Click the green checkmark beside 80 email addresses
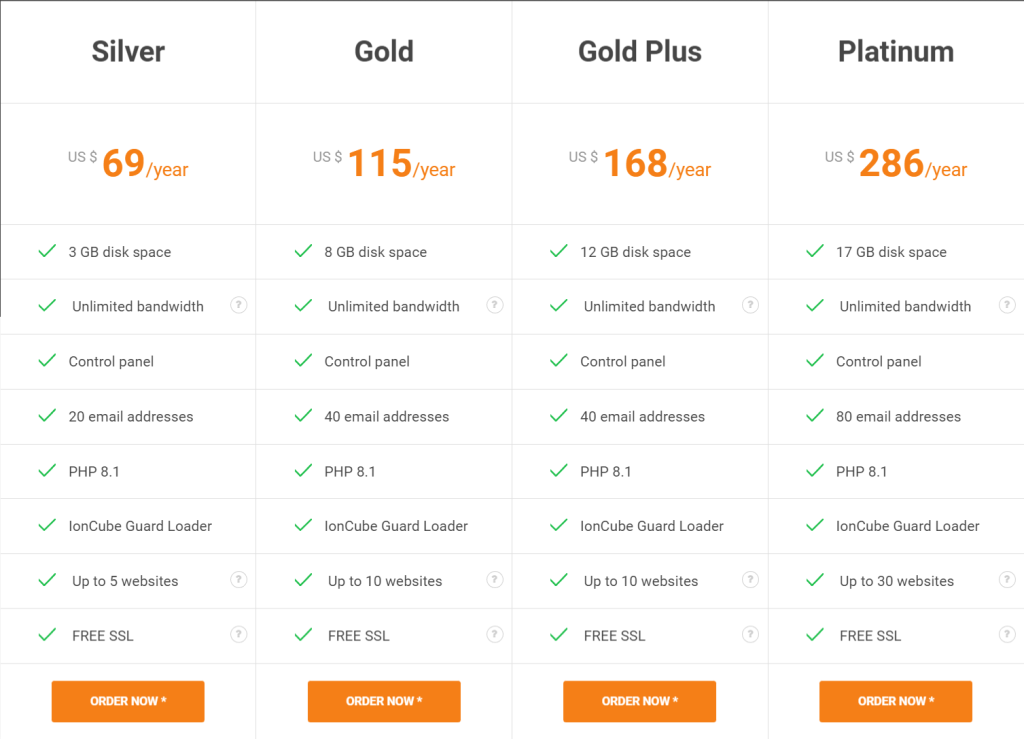Screen dimensions: 1024x739 [814, 416]
